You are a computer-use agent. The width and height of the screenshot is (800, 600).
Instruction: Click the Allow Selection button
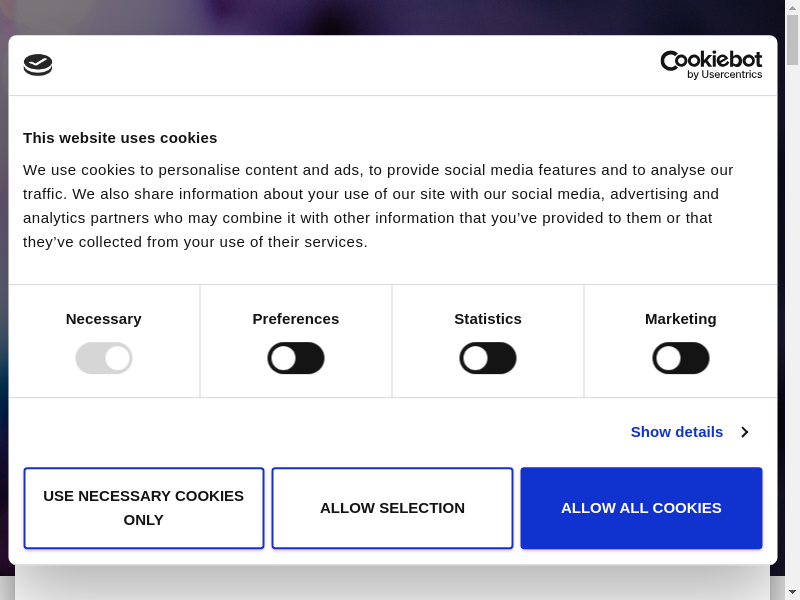pyautogui.click(x=392, y=508)
